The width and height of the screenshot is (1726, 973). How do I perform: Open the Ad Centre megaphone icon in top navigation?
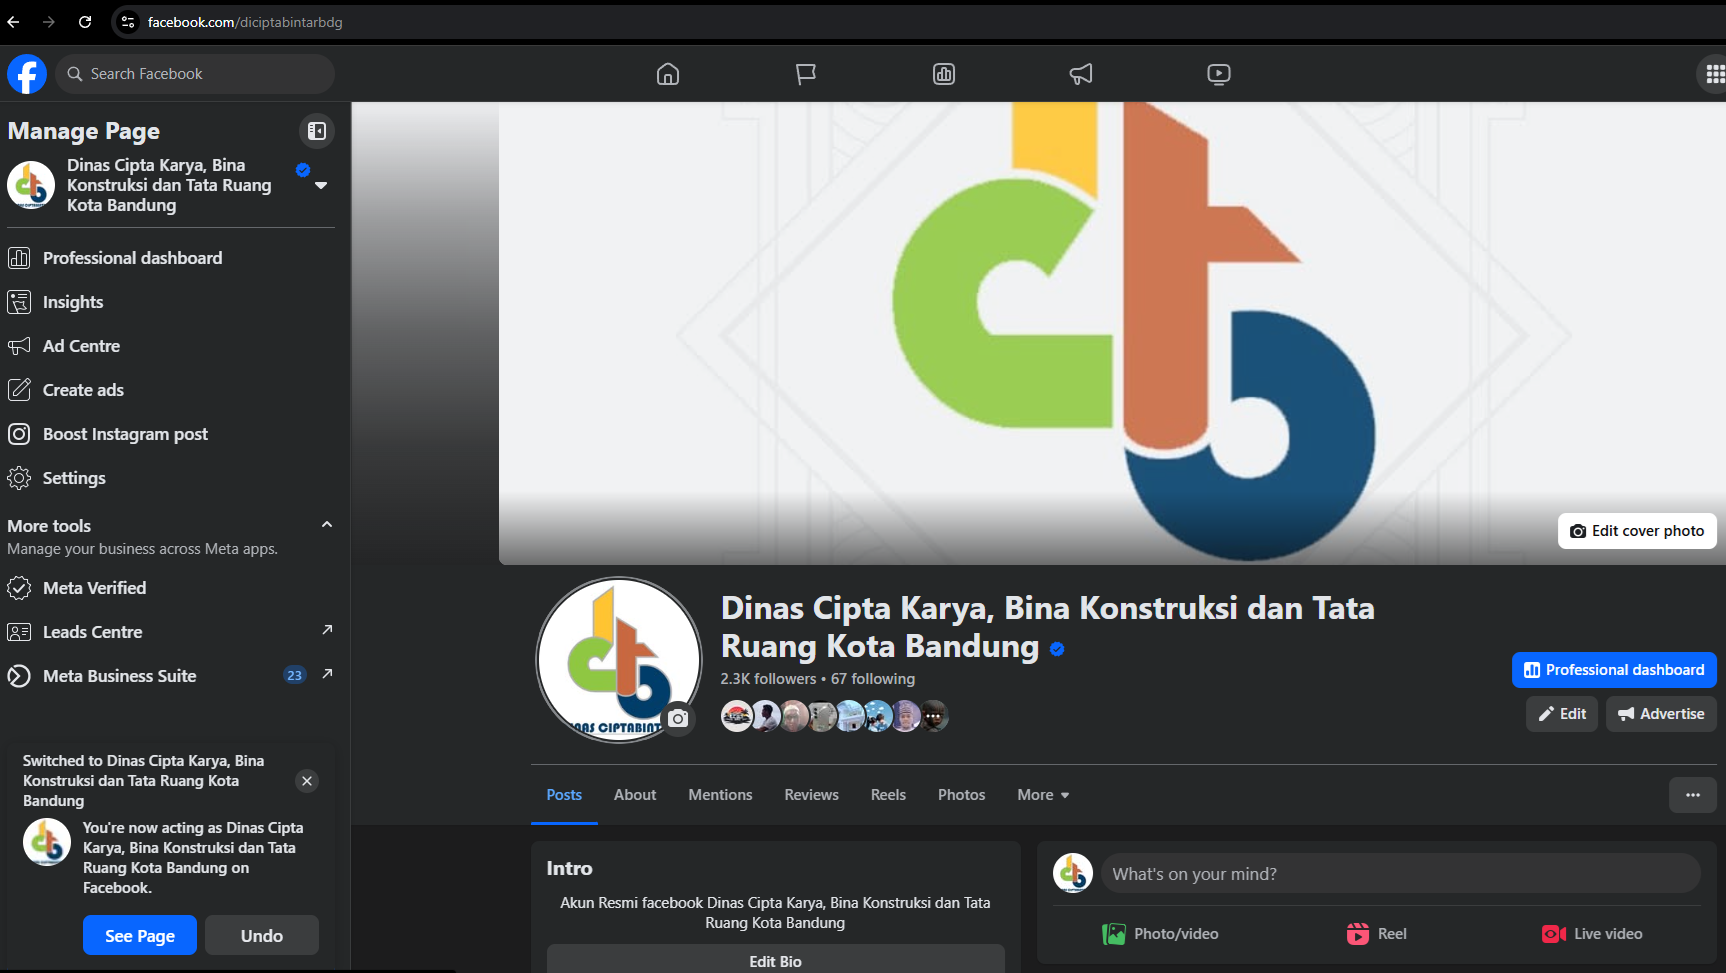(1081, 74)
